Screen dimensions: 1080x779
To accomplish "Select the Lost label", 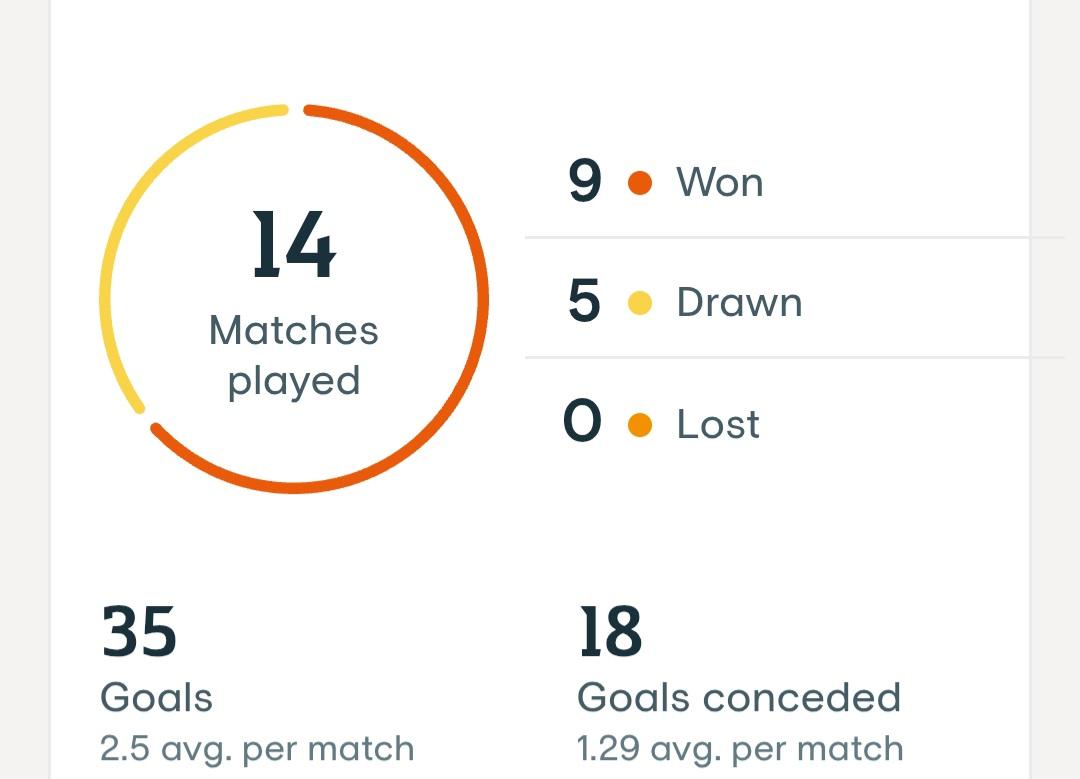I will pos(718,424).
